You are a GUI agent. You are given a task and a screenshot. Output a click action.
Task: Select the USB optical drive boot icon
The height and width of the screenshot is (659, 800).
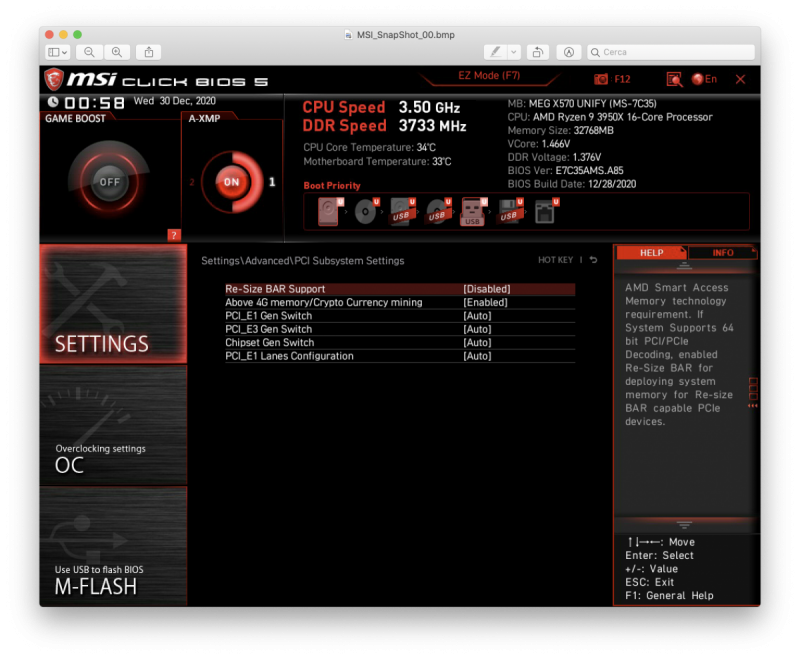pyautogui.click(x=438, y=211)
